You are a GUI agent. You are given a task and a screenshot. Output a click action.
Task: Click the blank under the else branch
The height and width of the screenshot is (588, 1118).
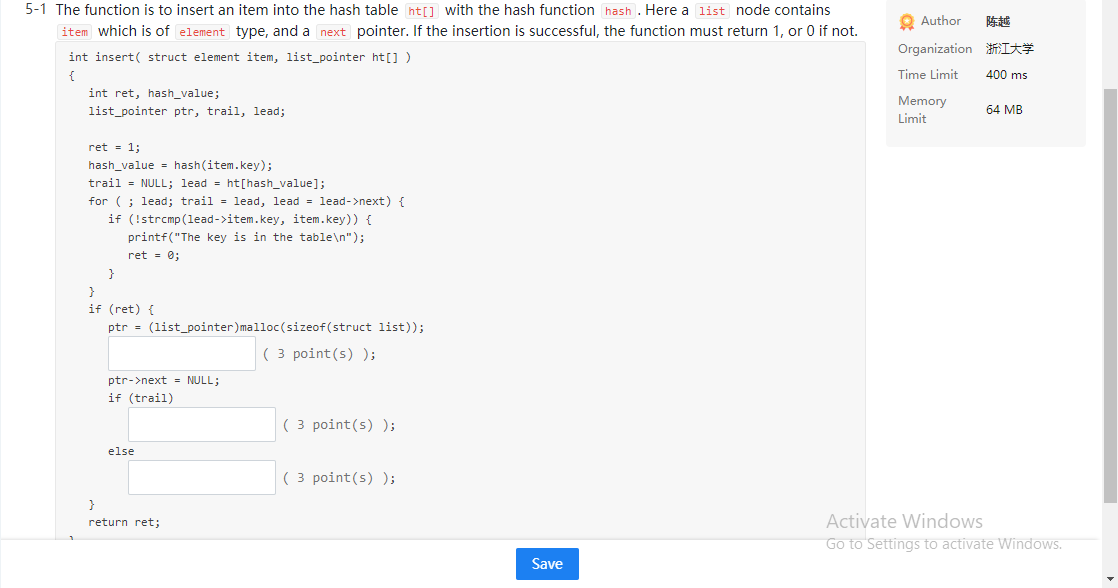coord(201,477)
